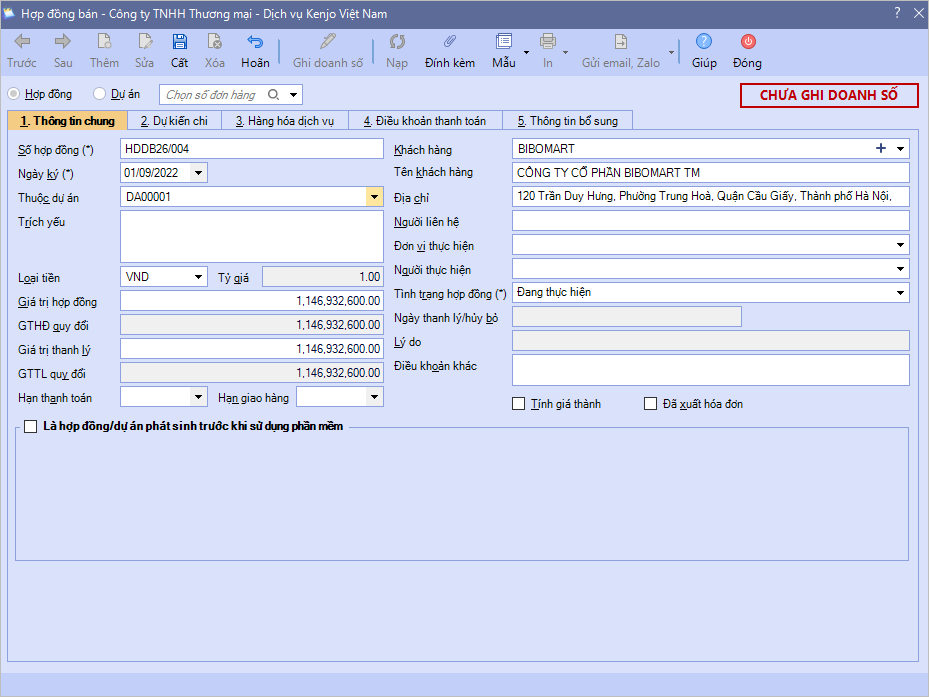This screenshot has width=929, height=697.
Task: Expand the Thuộc dự án dropdown
Action: (374, 197)
